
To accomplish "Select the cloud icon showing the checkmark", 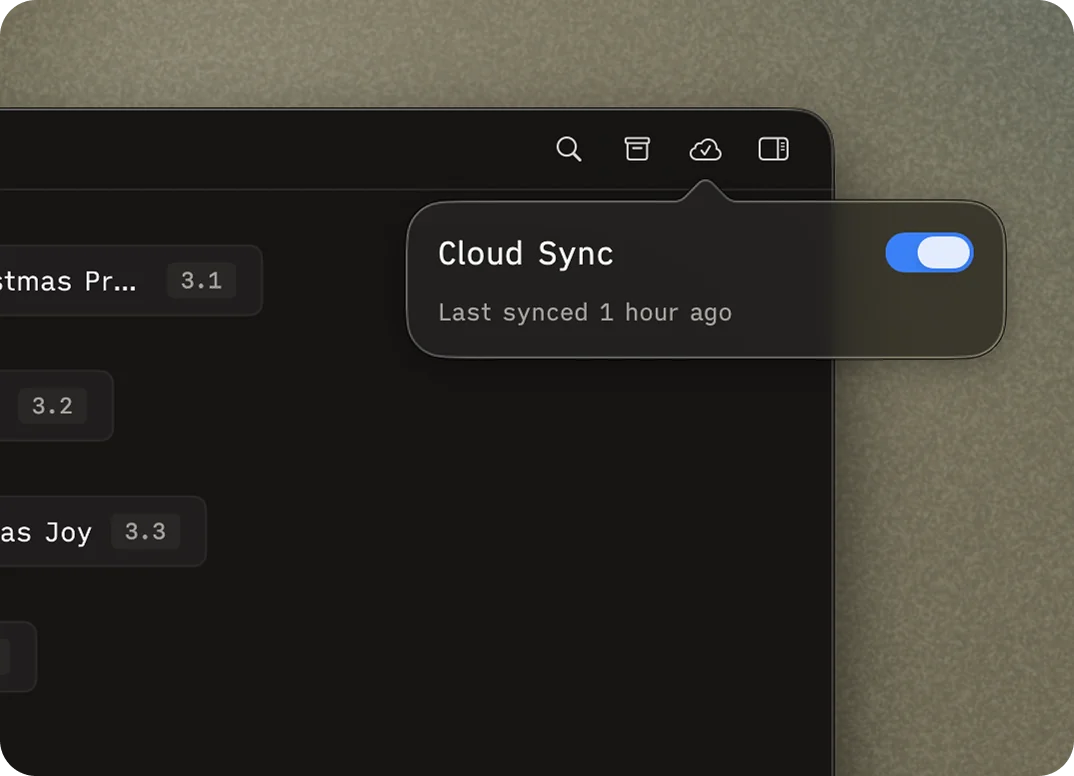I will [x=705, y=149].
